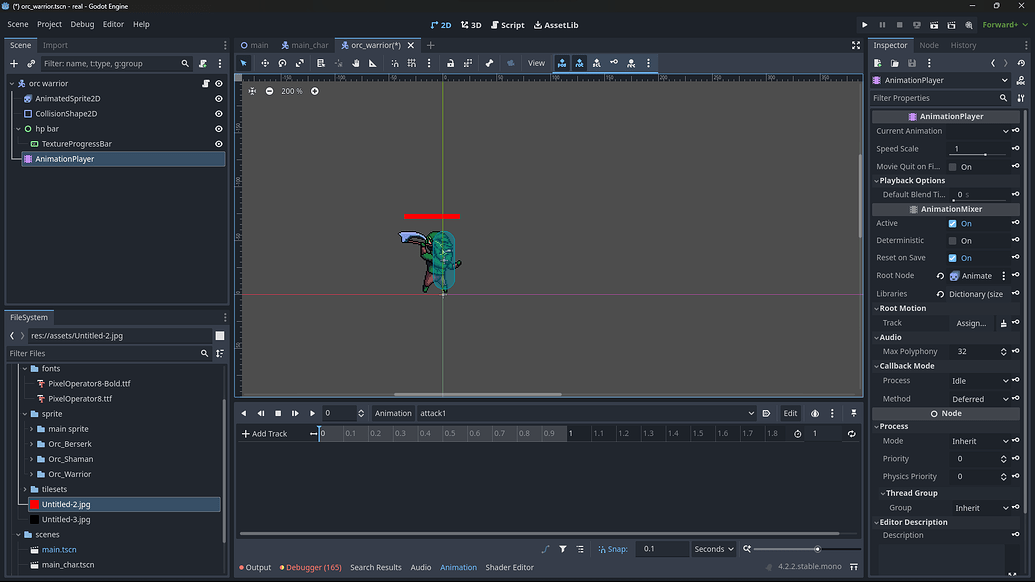Select the Scale tool
The height and width of the screenshot is (582, 1035).
(x=300, y=63)
